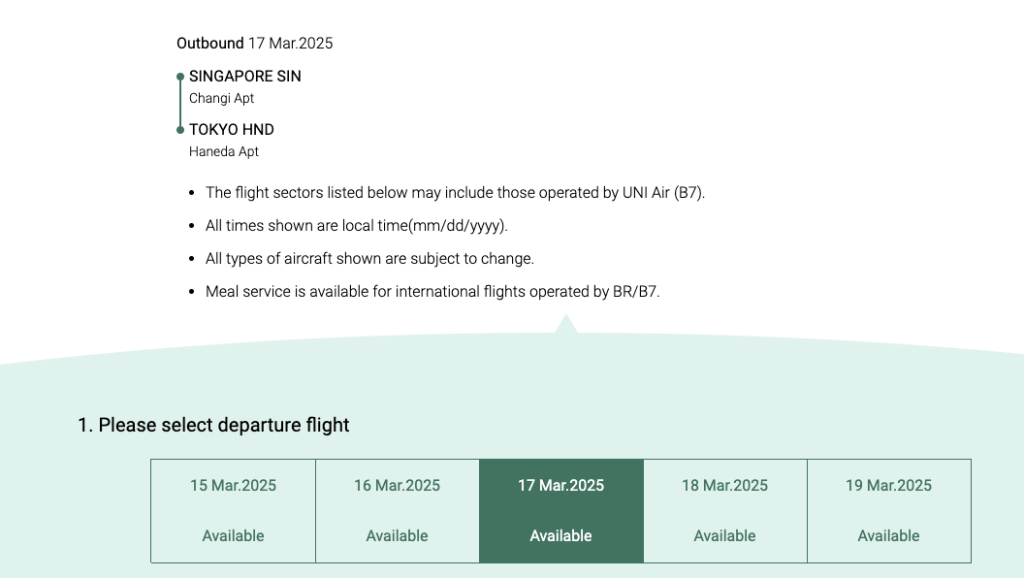1024x578 pixels.
Task: Click the Haneda Apt airport name
Action: tap(224, 152)
